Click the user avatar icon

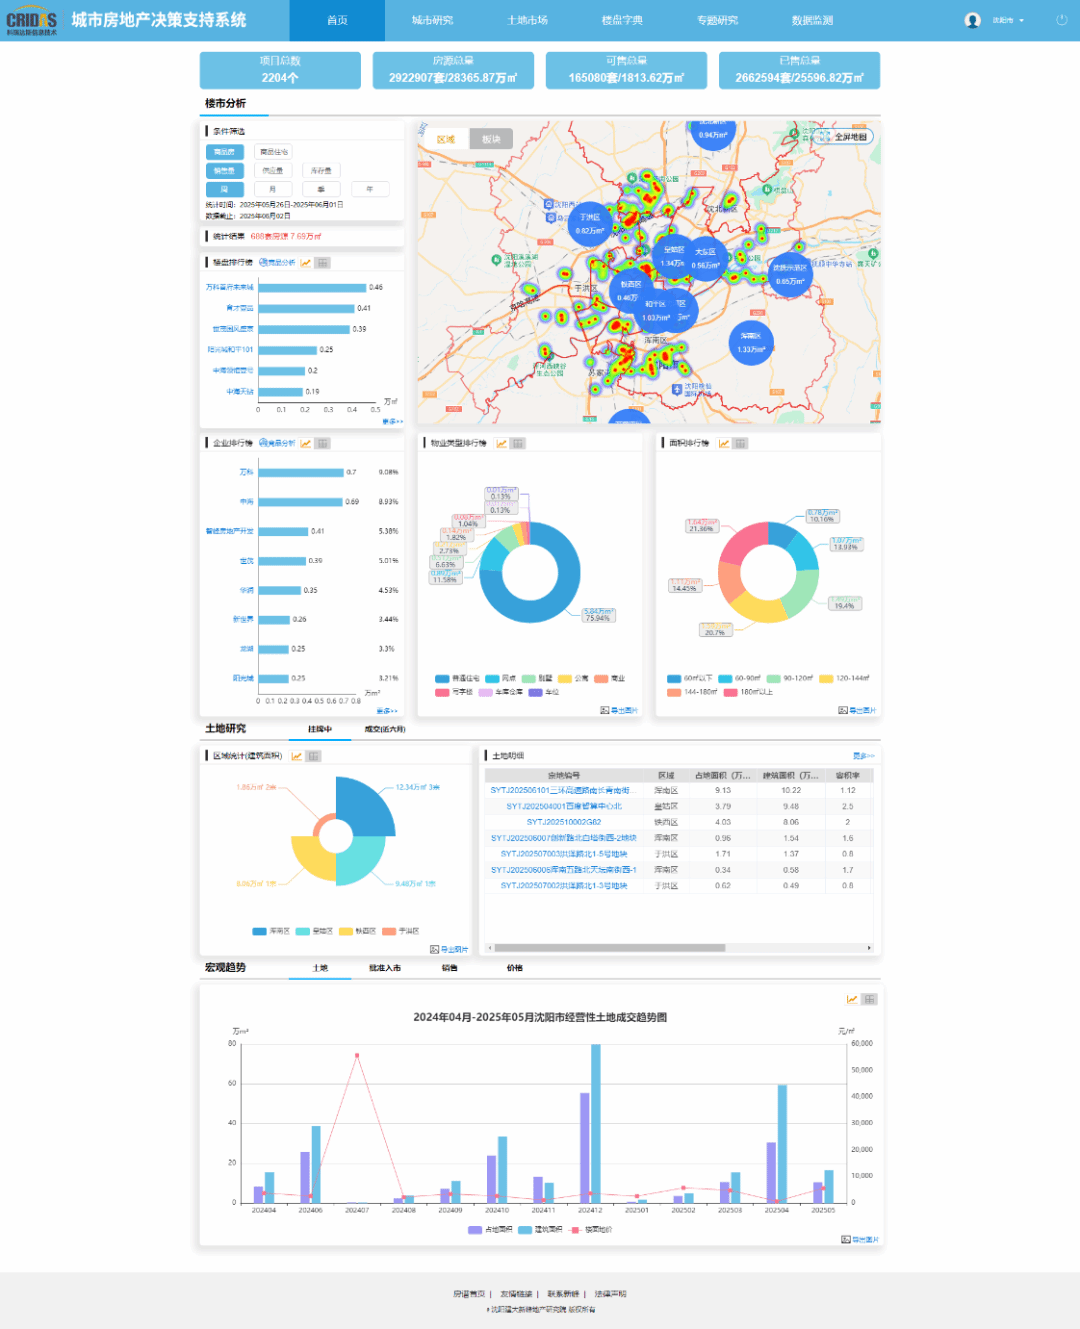pyautogui.click(x=972, y=20)
